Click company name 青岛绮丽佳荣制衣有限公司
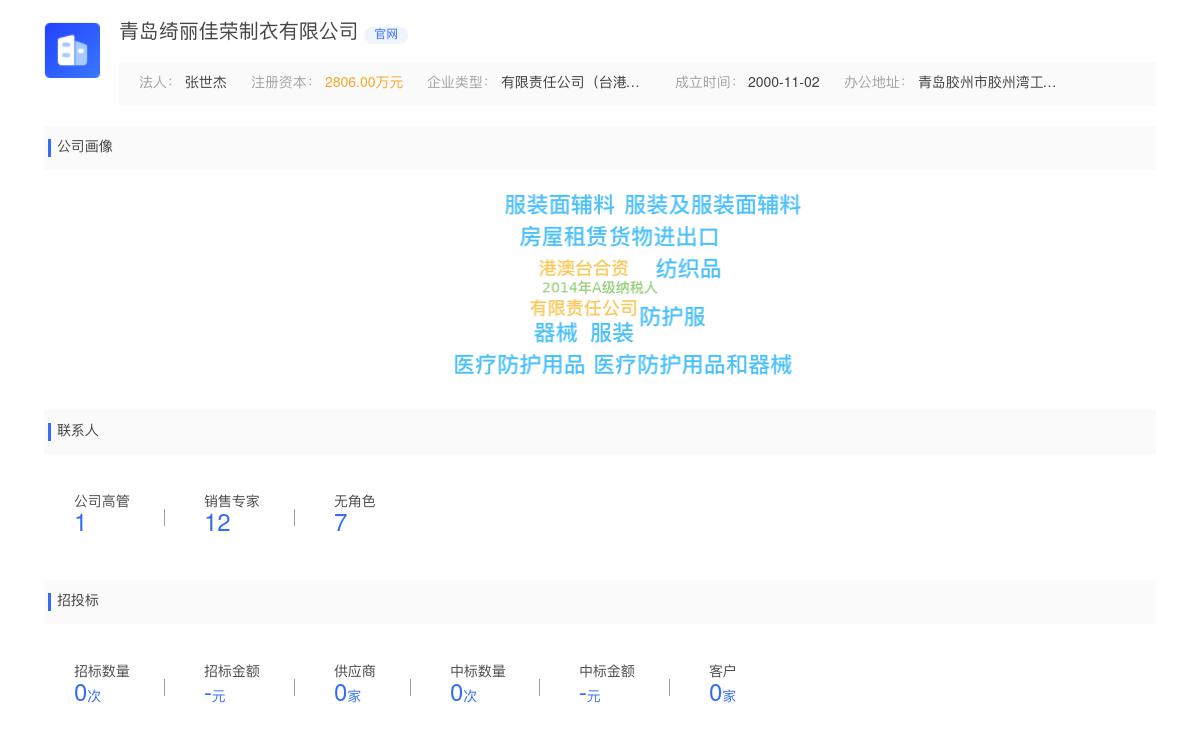Image resolution: width=1200 pixels, height=752 pixels. tap(239, 31)
